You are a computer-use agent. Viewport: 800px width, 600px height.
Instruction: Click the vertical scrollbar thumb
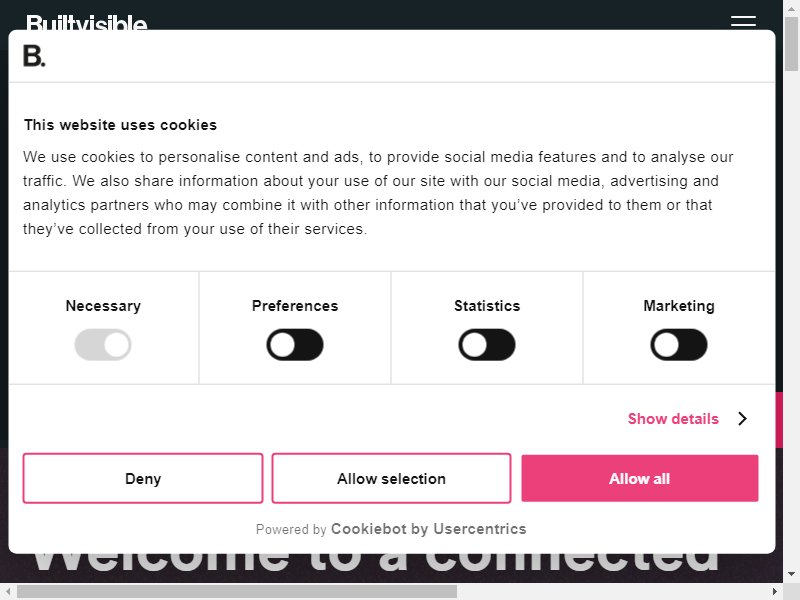tap(791, 44)
